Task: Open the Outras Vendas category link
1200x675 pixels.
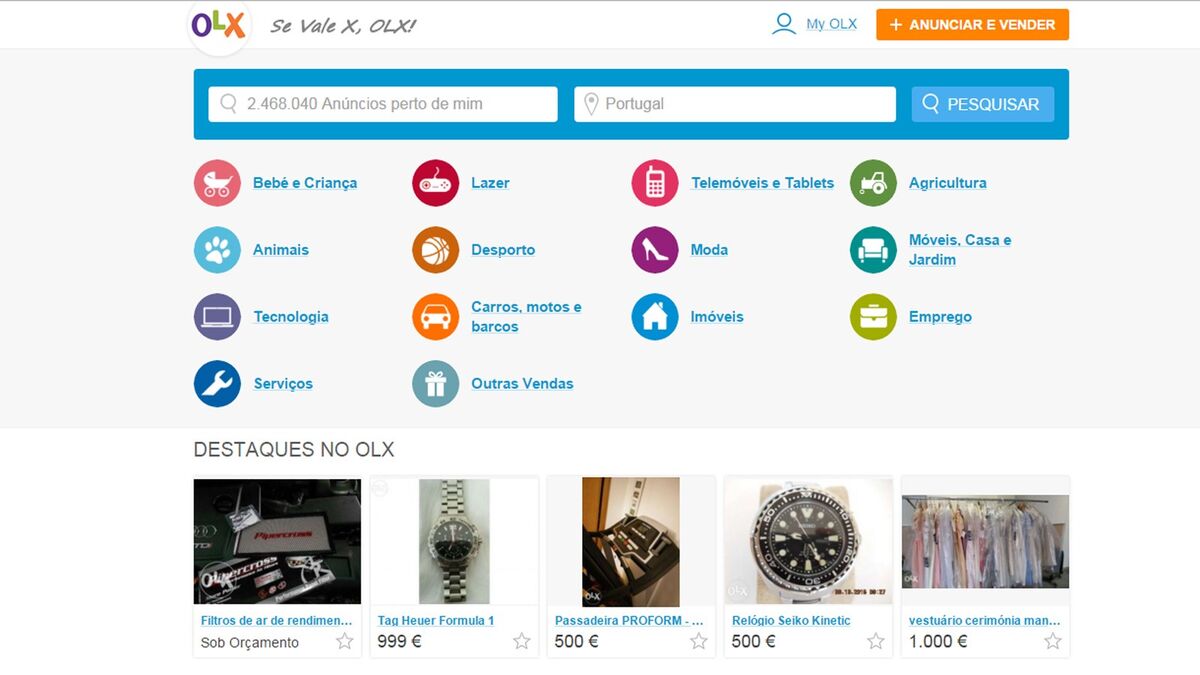Action: [522, 384]
